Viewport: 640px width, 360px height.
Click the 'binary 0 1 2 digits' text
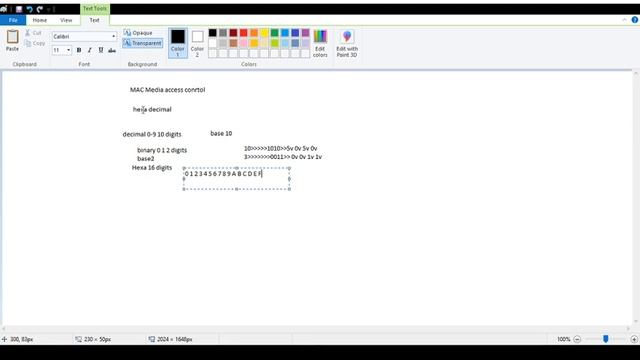(x=162, y=150)
